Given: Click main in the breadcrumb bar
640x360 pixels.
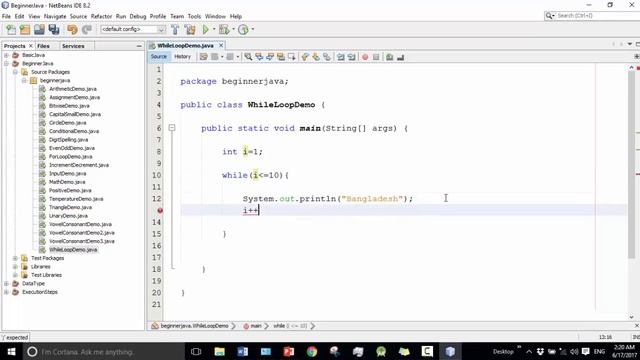Looking at the screenshot, I should coord(256,326).
